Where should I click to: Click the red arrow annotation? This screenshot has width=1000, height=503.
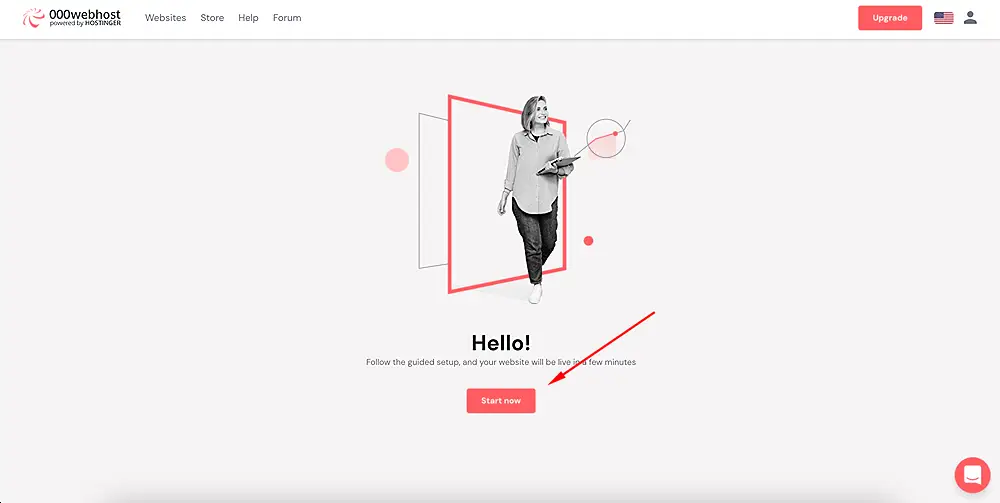click(x=601, y=348)
